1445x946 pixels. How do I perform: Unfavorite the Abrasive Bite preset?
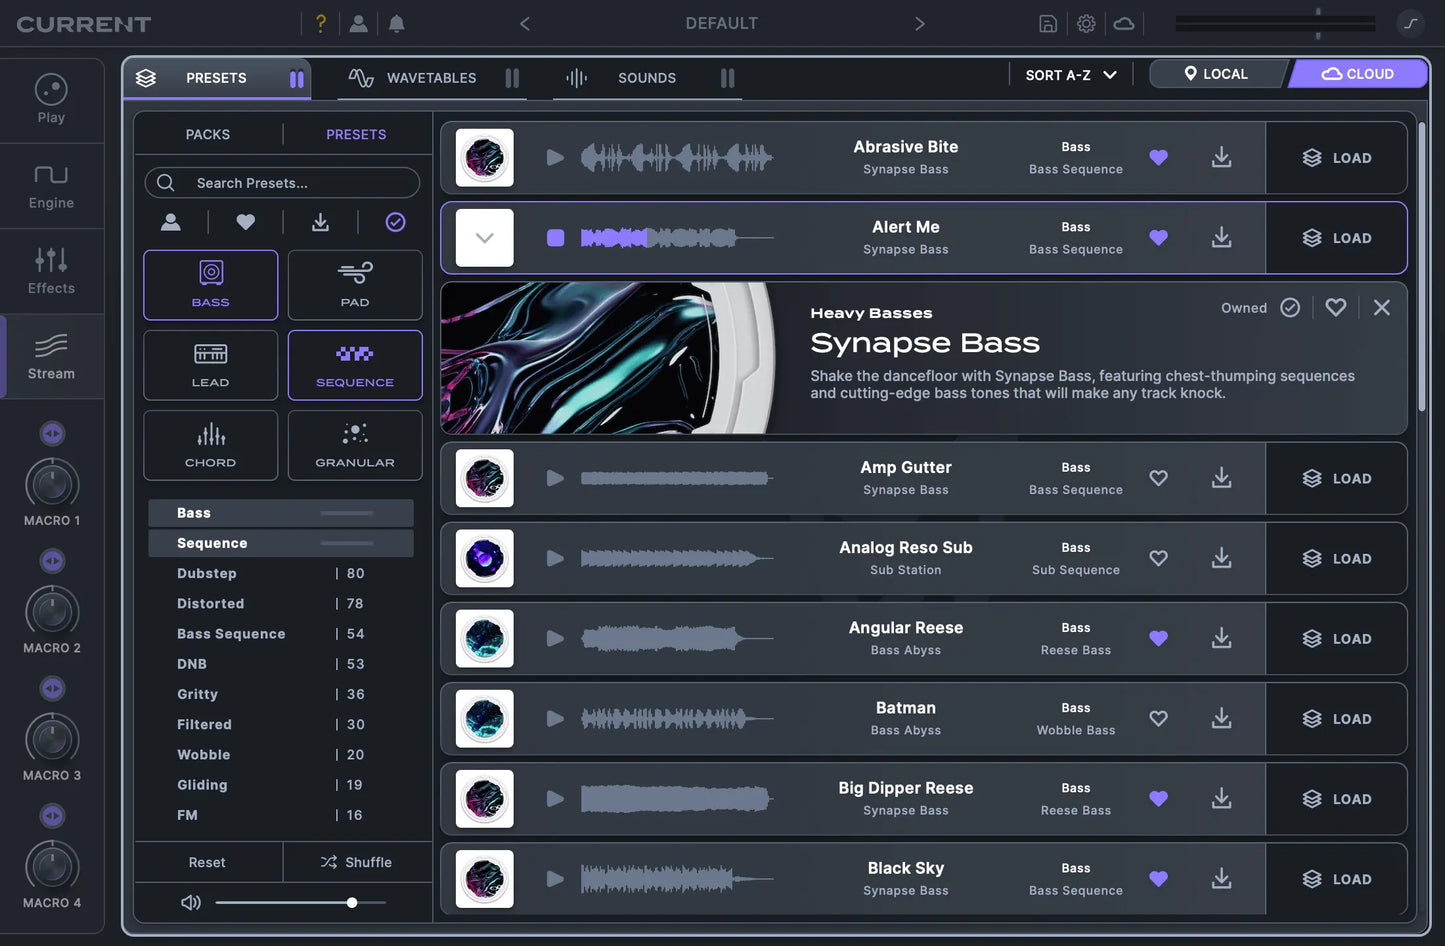[1158, 158]
